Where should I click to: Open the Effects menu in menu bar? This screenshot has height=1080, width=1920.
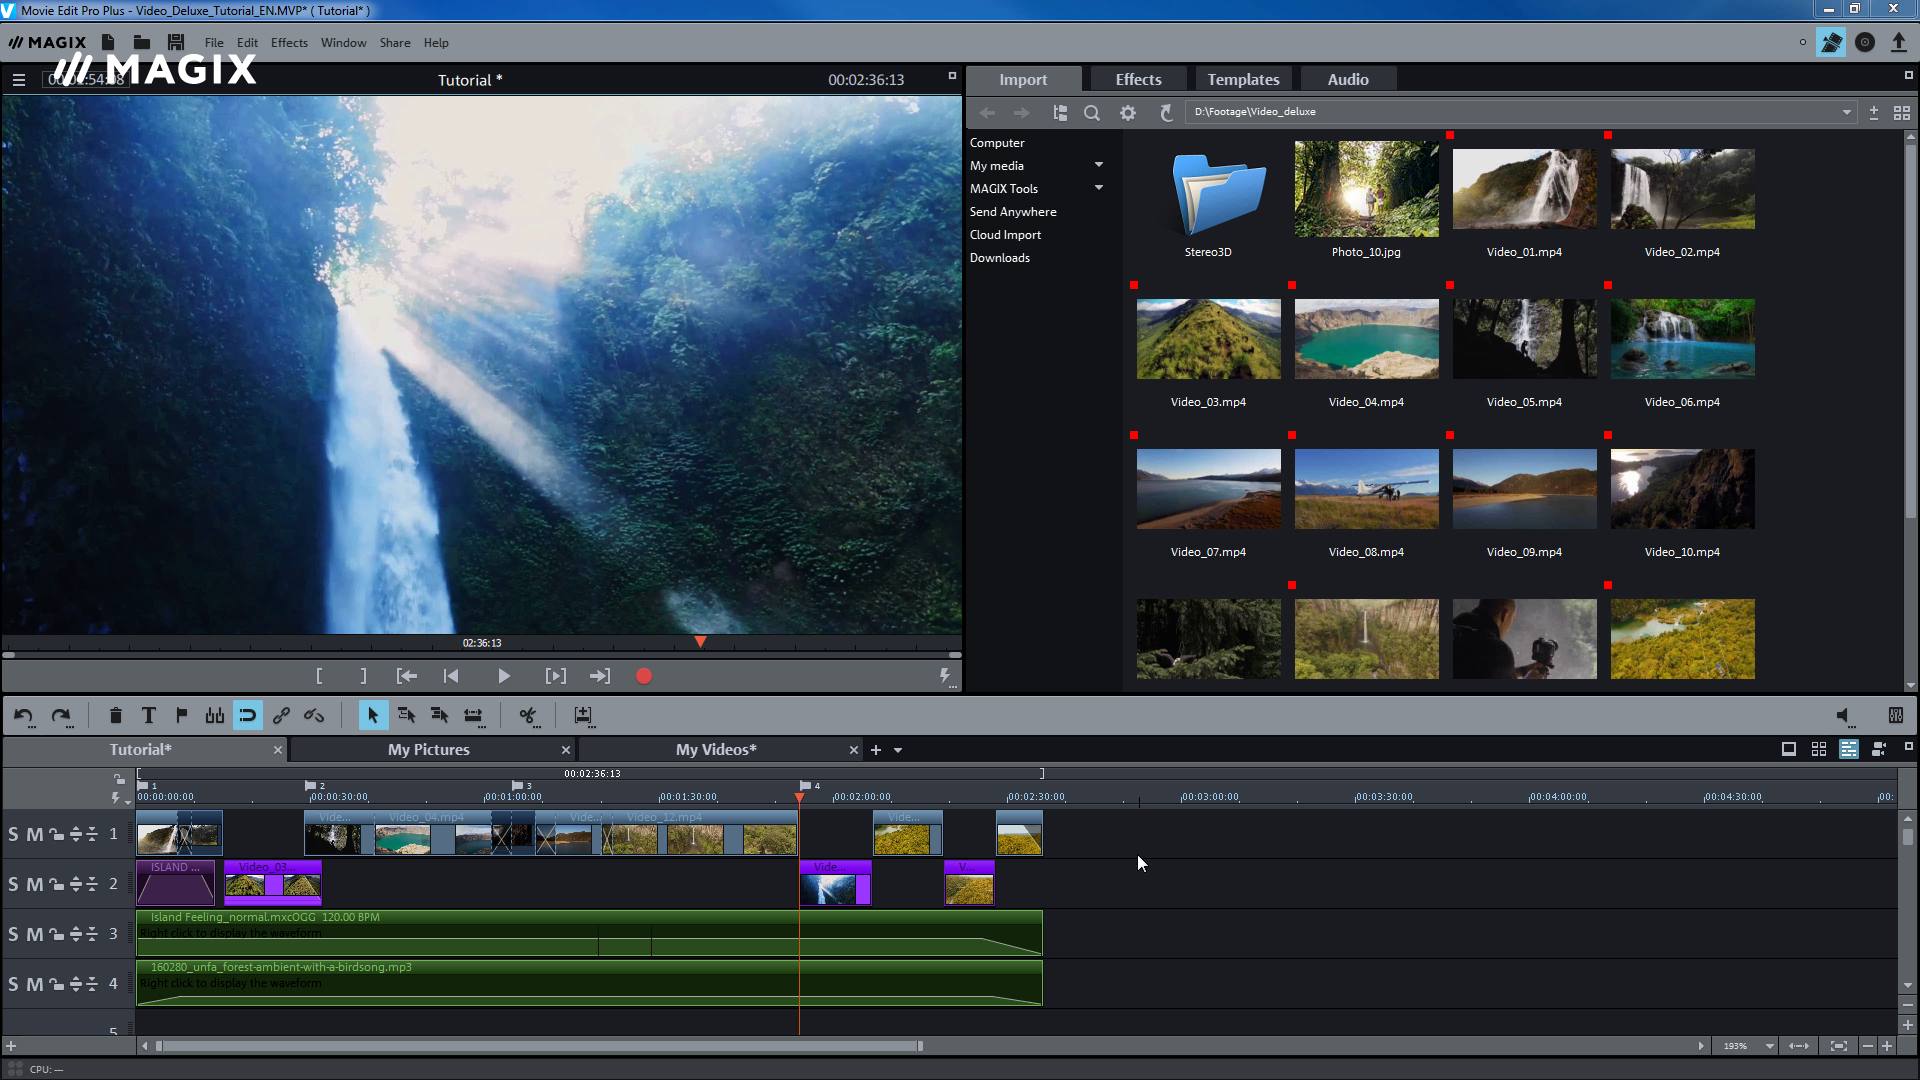(289, 42)
